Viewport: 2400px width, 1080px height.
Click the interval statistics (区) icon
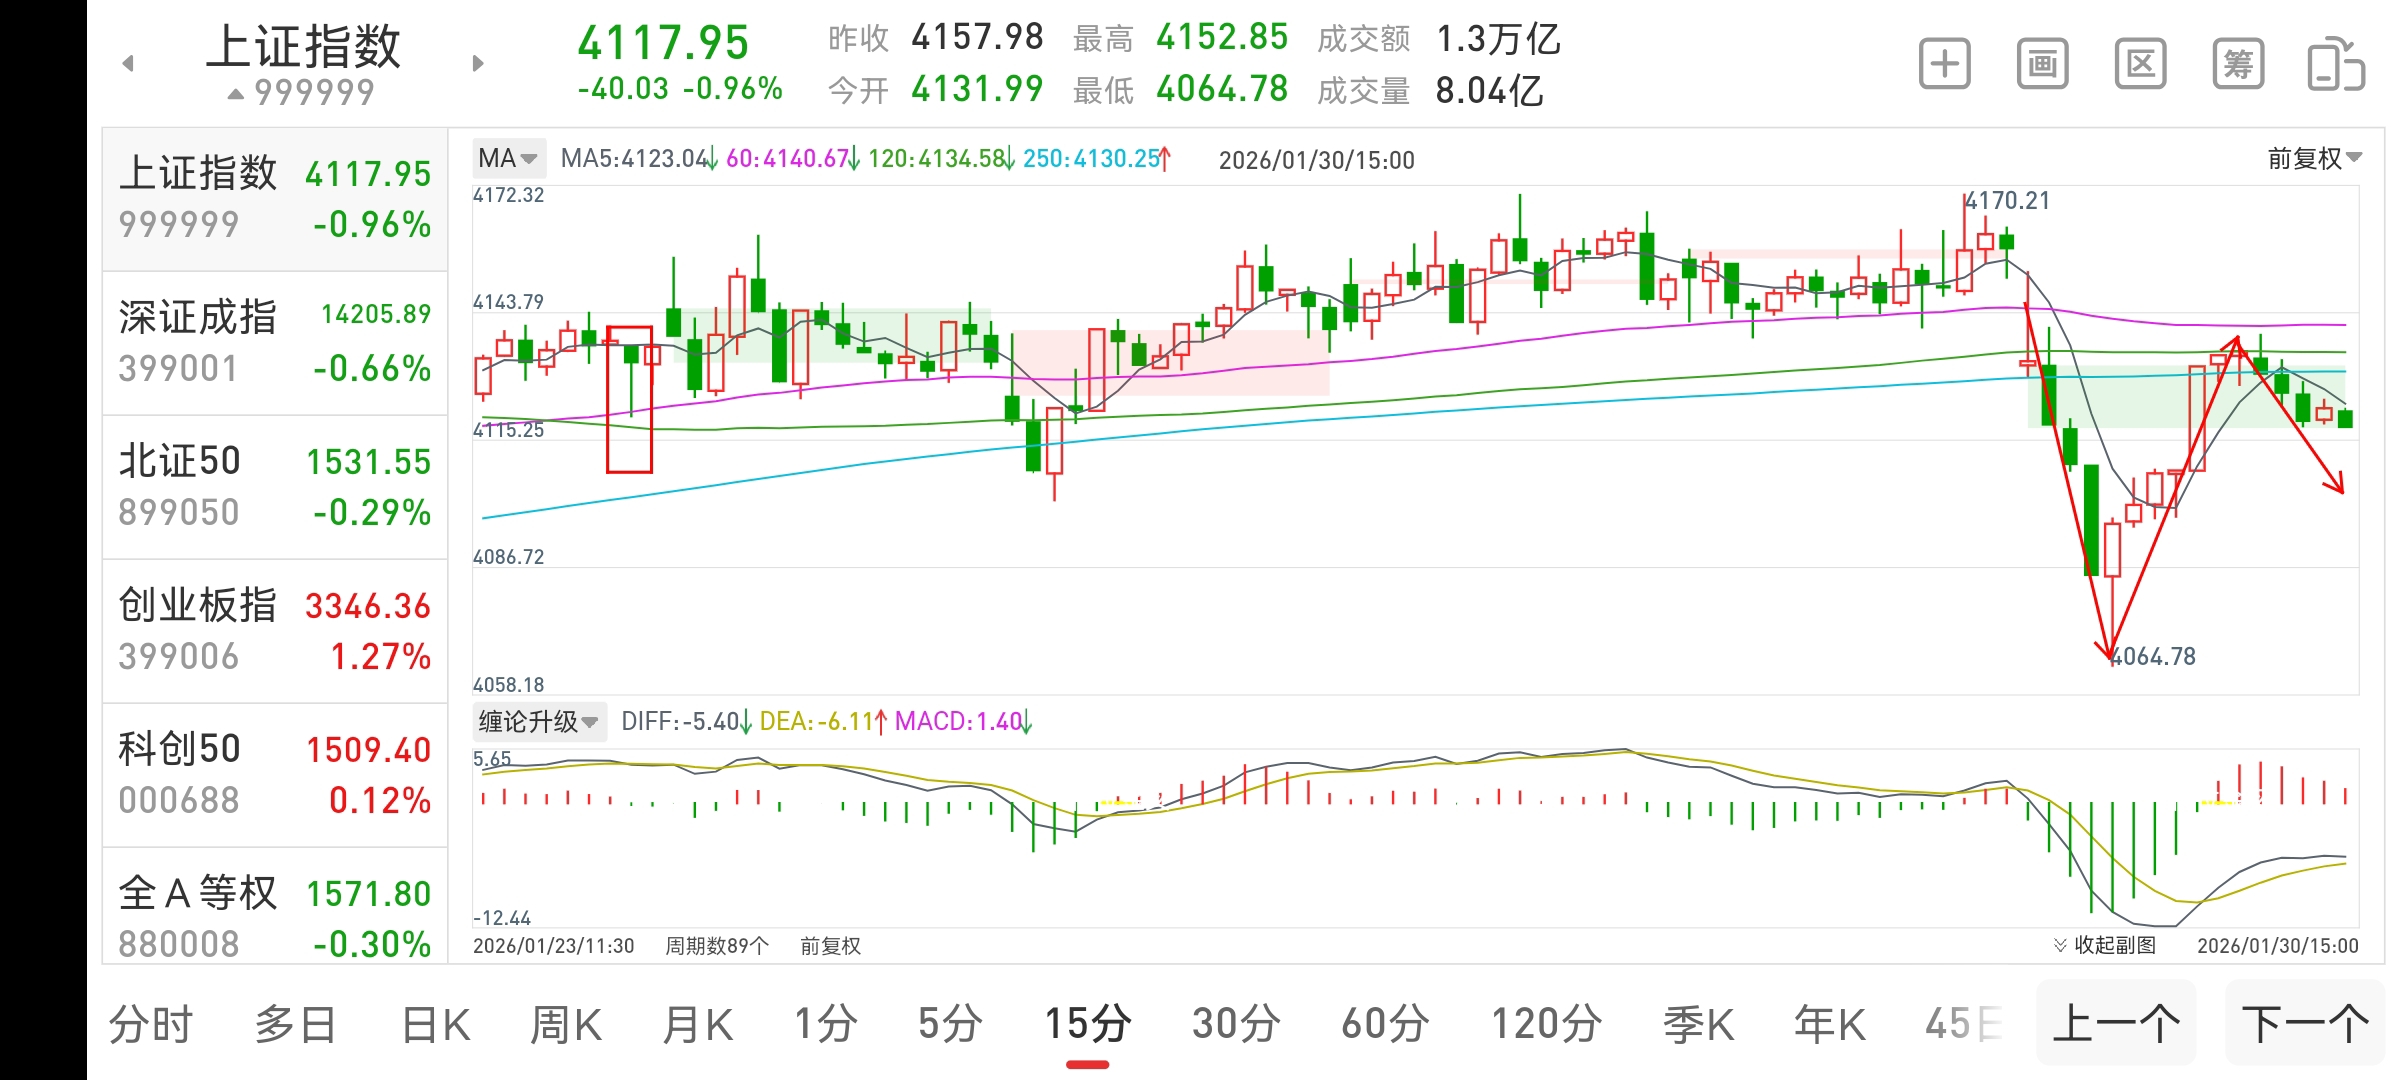(x=2140, y=65)
